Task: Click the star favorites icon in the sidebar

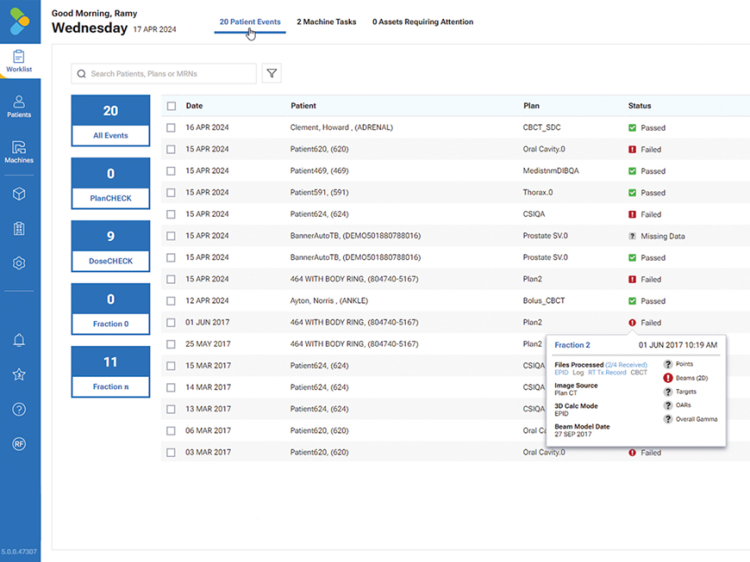Action: pyautogui.click(x=19, y=375)
